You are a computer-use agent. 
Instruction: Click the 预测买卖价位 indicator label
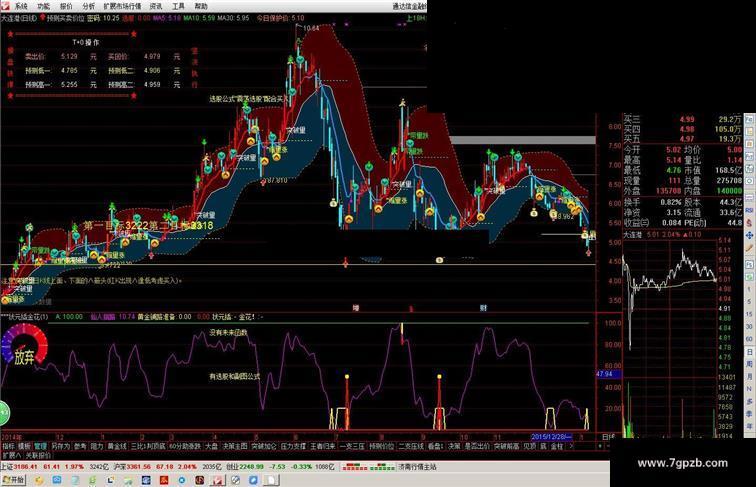(x=65, y=18)
